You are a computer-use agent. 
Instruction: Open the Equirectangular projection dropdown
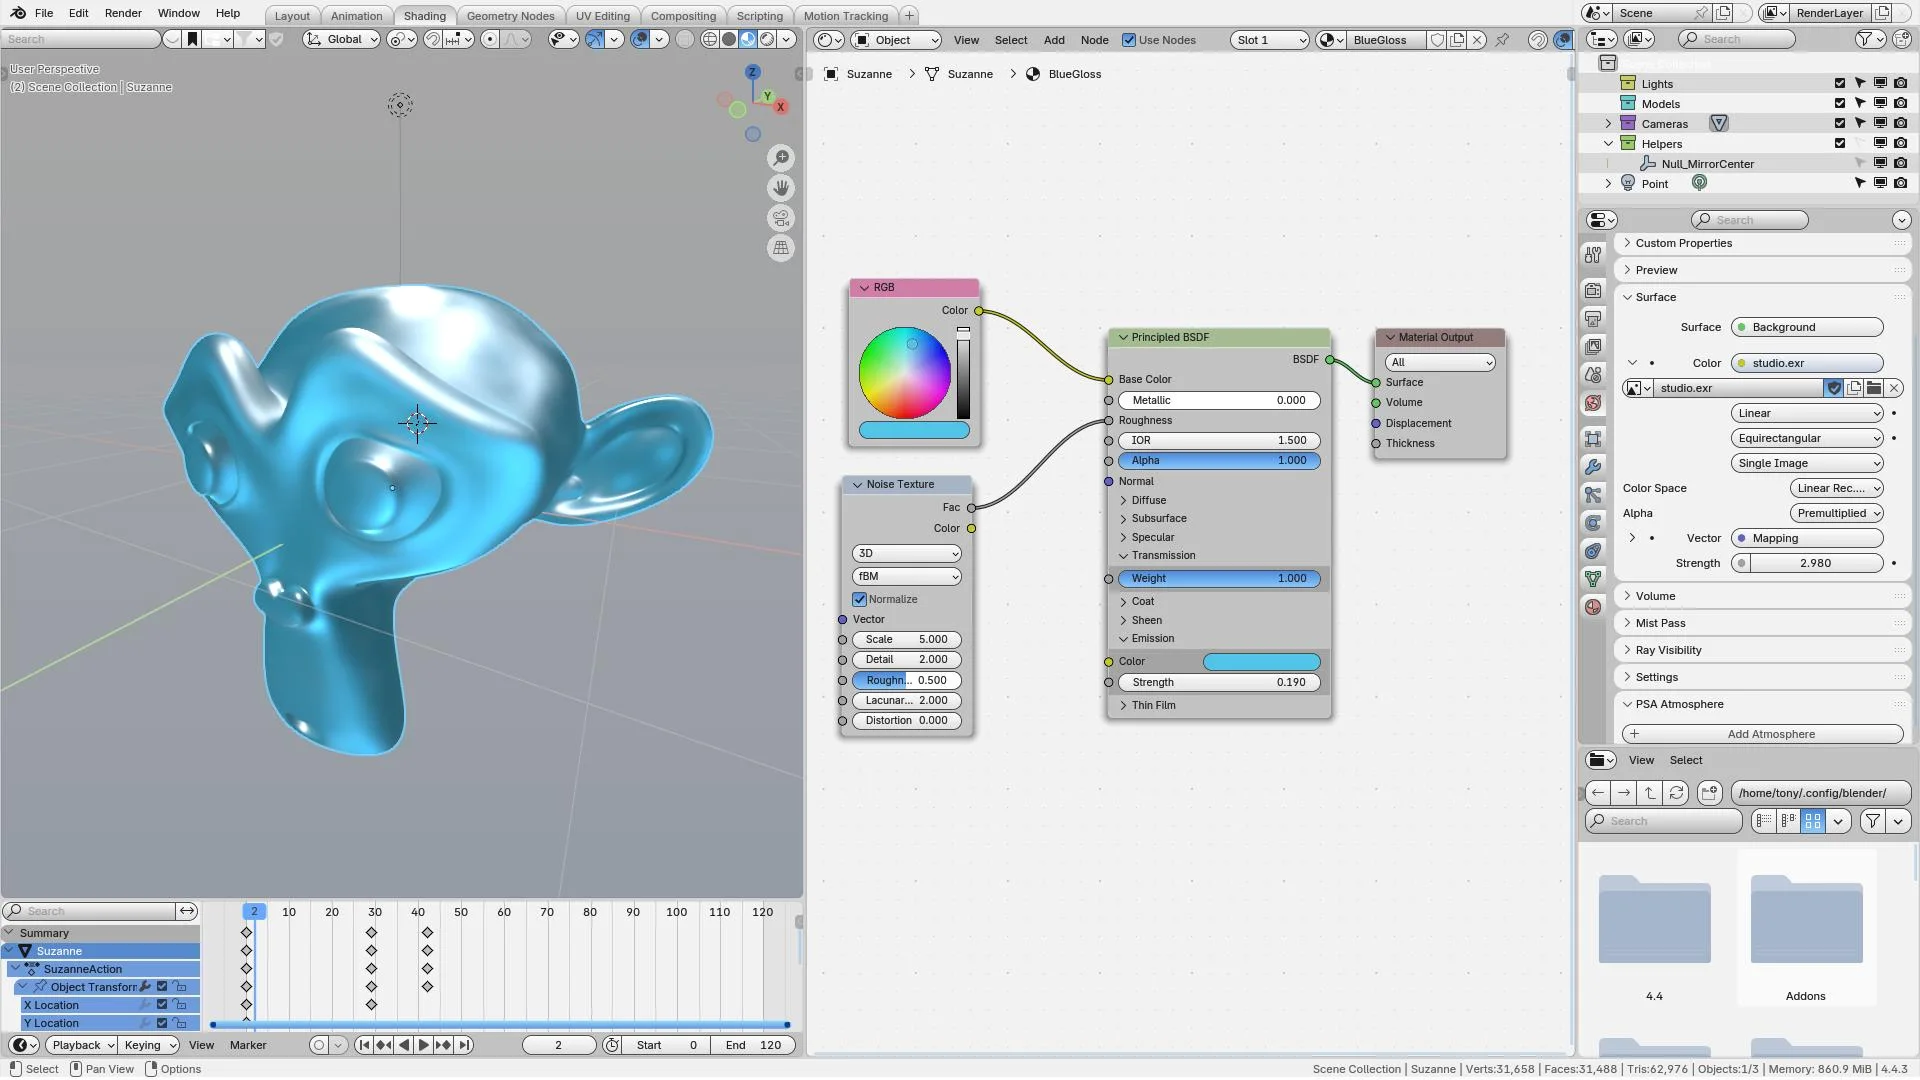click(1807, 438)
